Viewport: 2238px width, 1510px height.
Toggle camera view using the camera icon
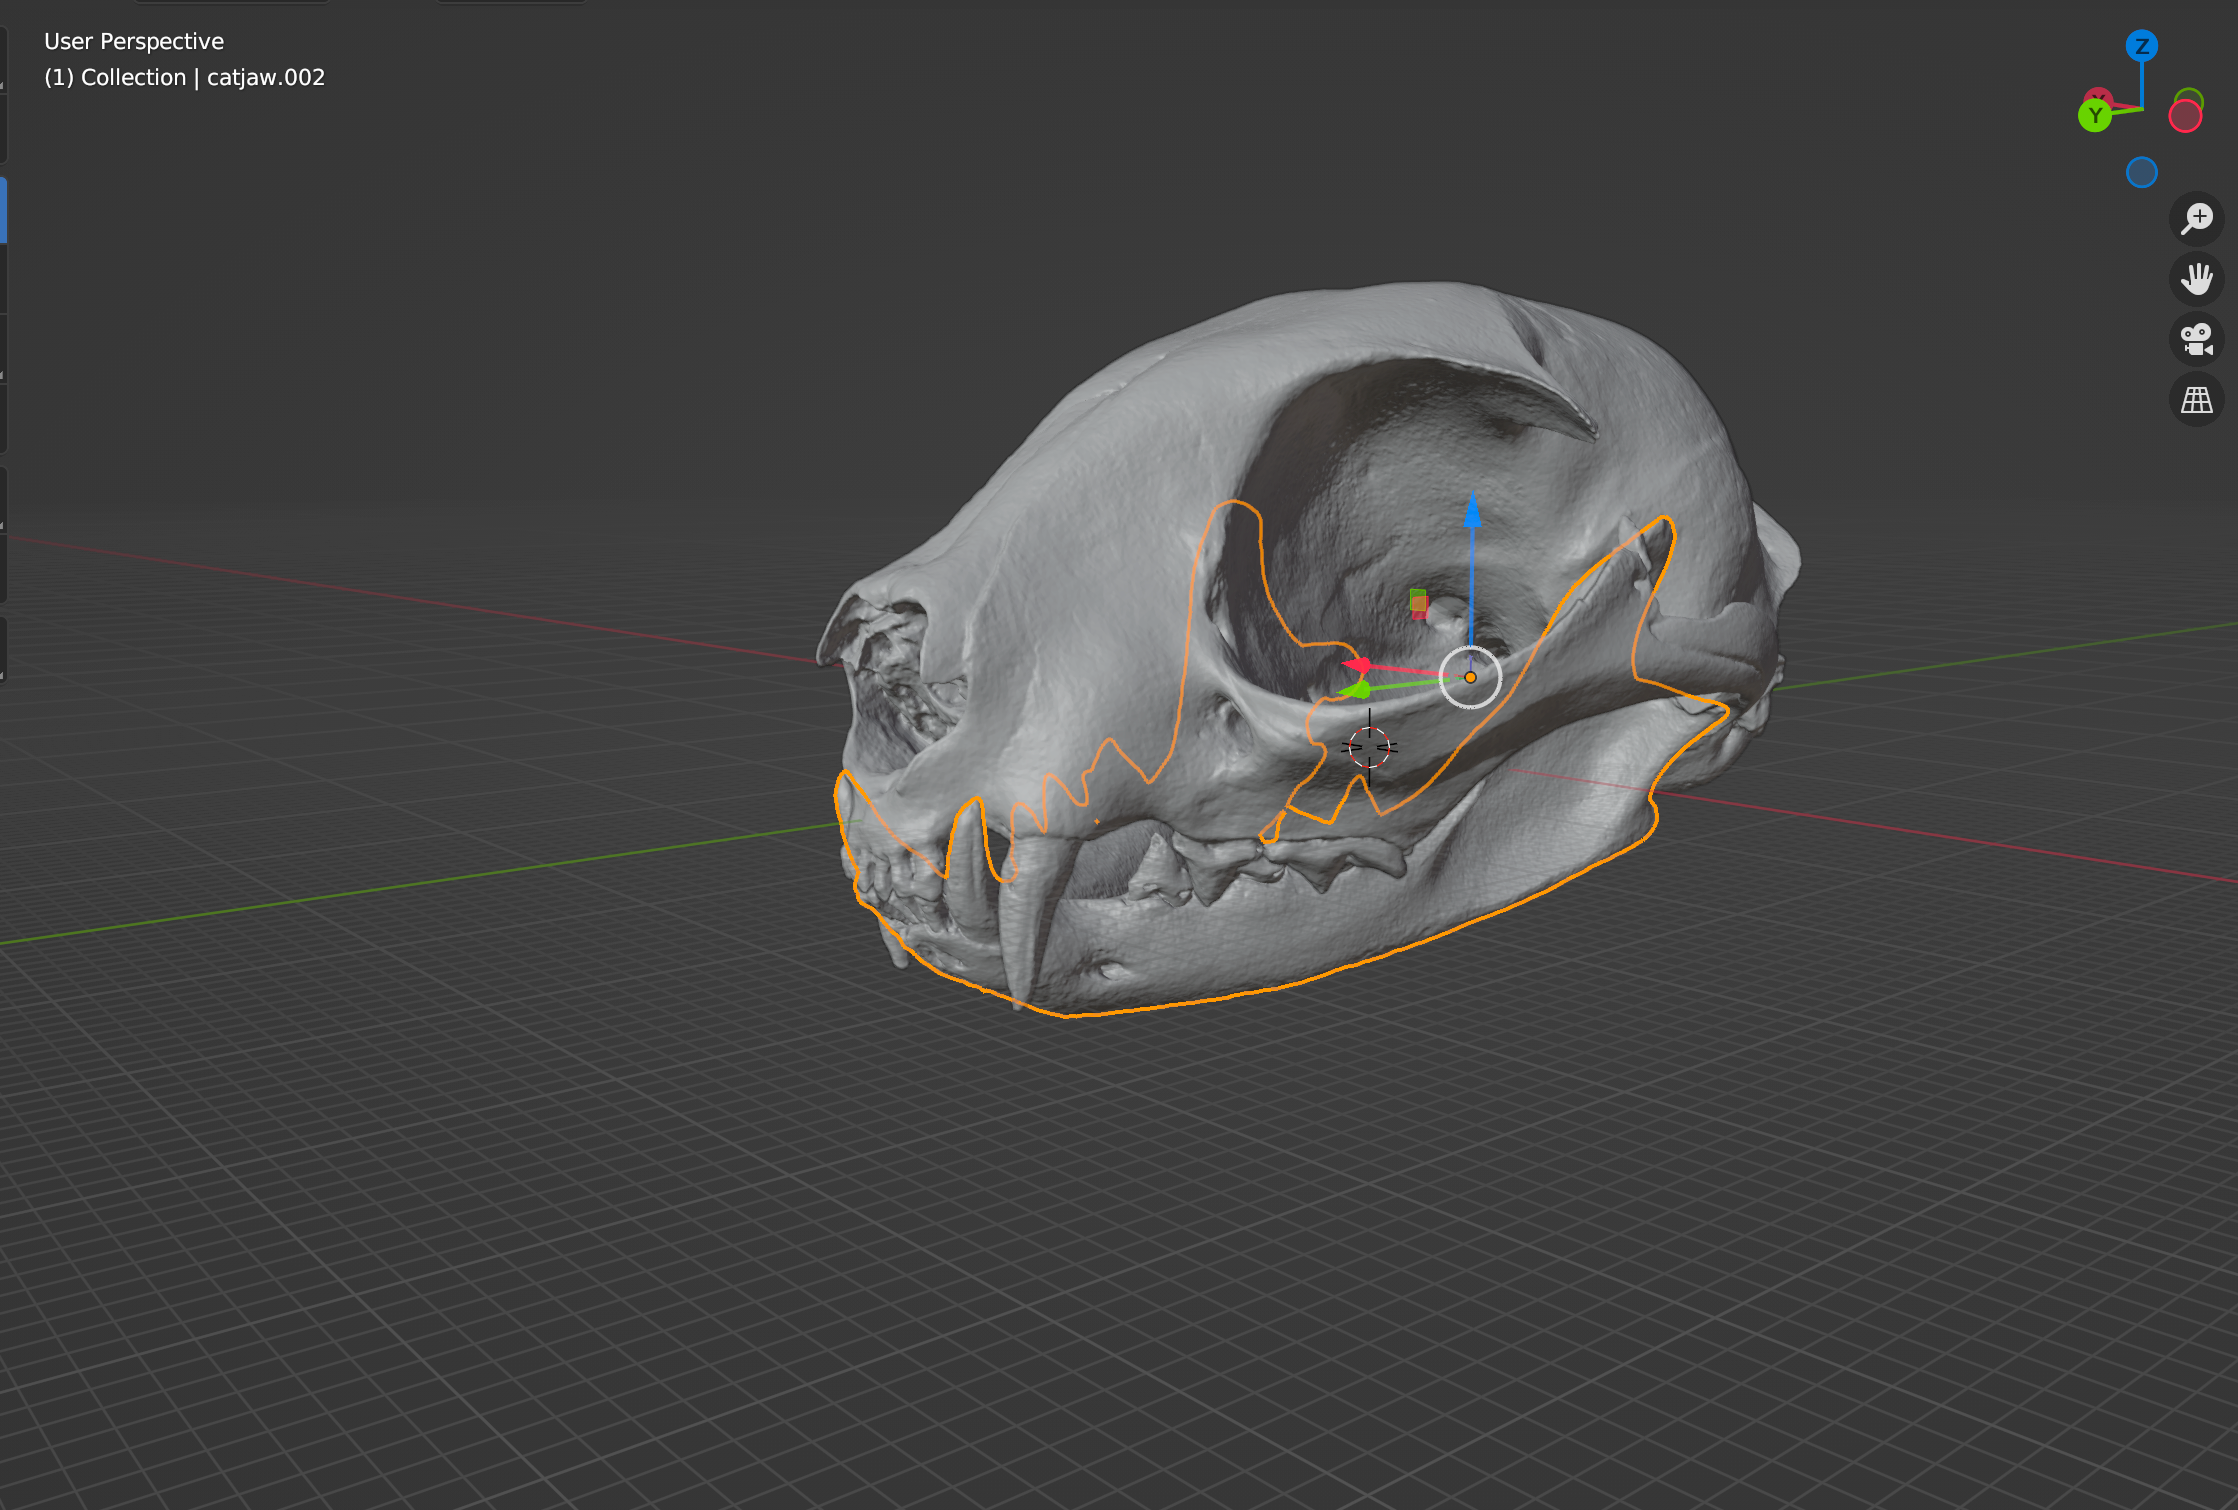pyautogui.click(x=2196, y=340)
